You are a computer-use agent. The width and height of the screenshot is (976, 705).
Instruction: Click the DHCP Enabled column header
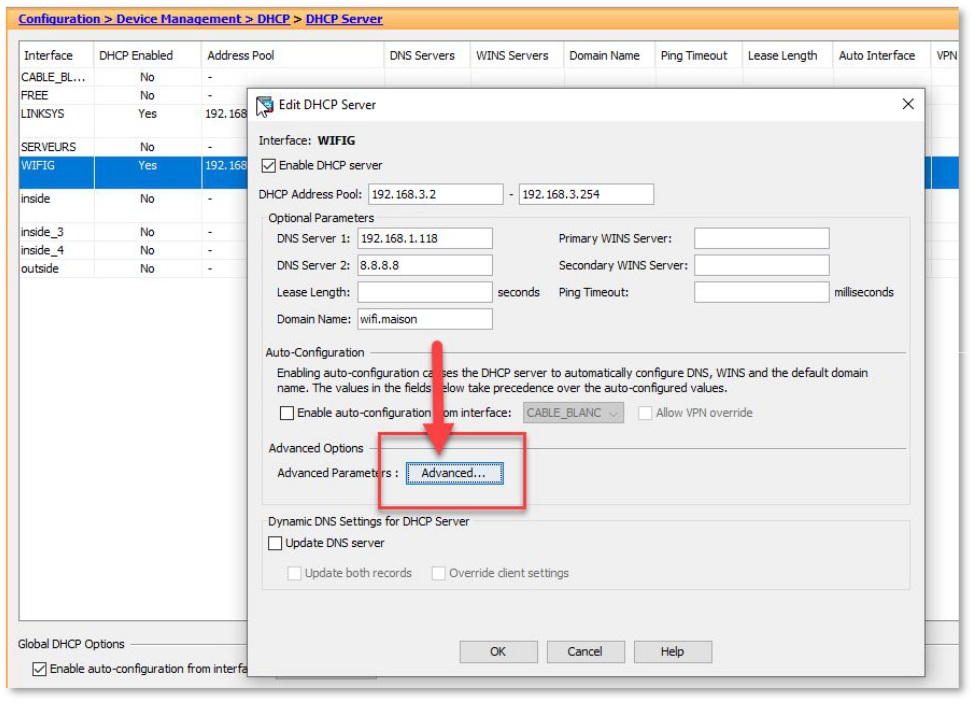pyautogui.click(x=136, y=56)
